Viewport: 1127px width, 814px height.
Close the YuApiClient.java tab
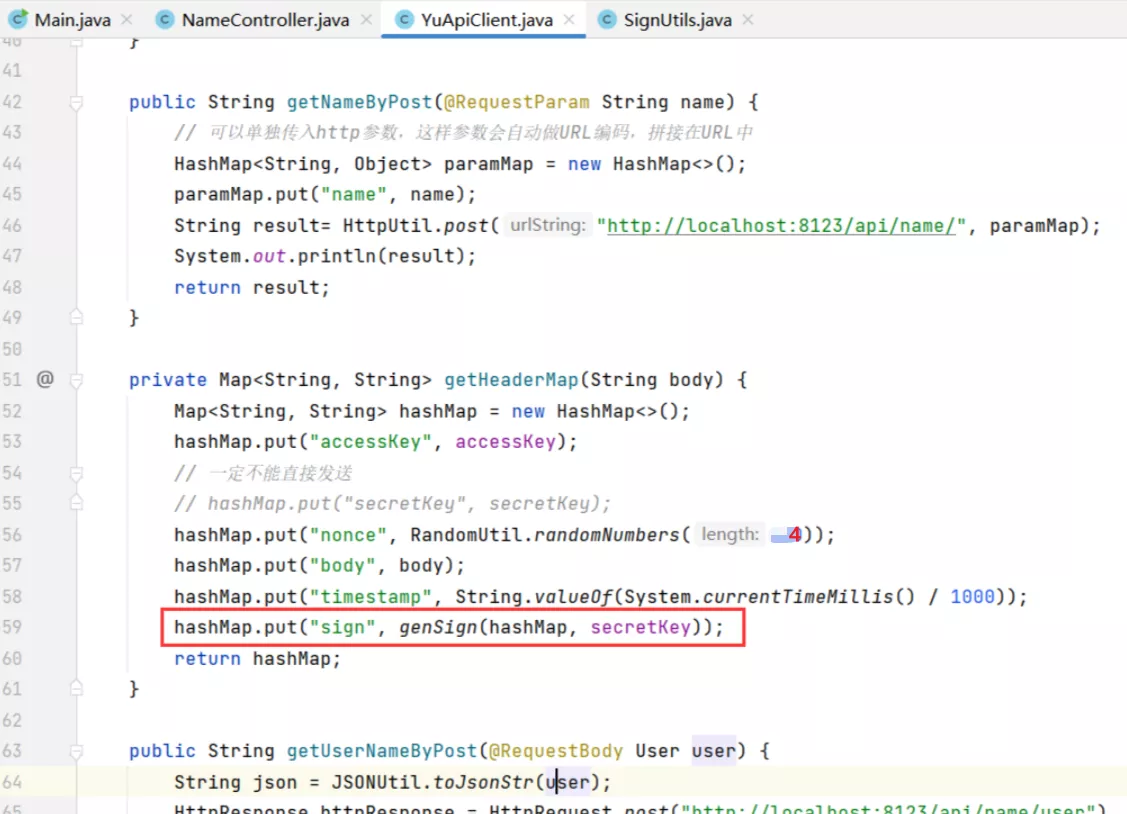tap(569, 19)
